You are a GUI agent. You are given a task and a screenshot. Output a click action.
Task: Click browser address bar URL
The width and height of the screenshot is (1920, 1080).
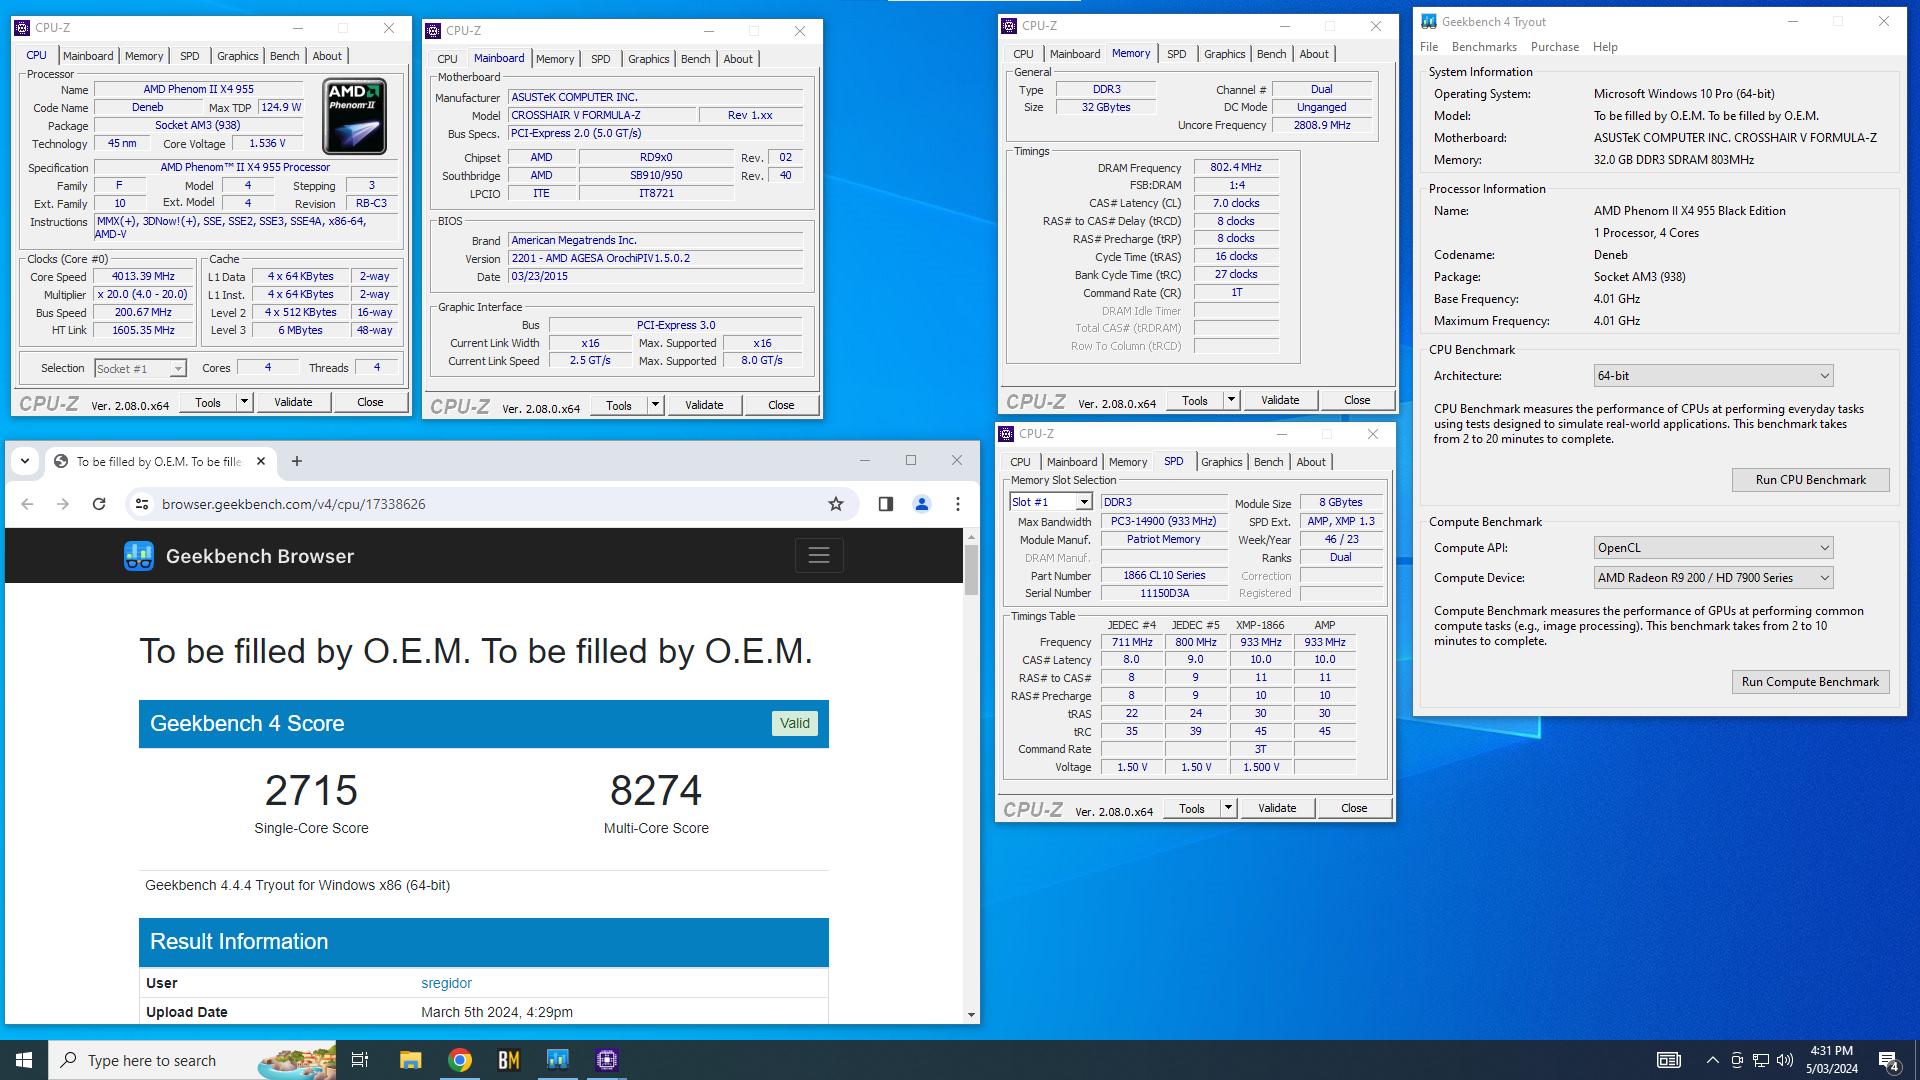point(294,504)
